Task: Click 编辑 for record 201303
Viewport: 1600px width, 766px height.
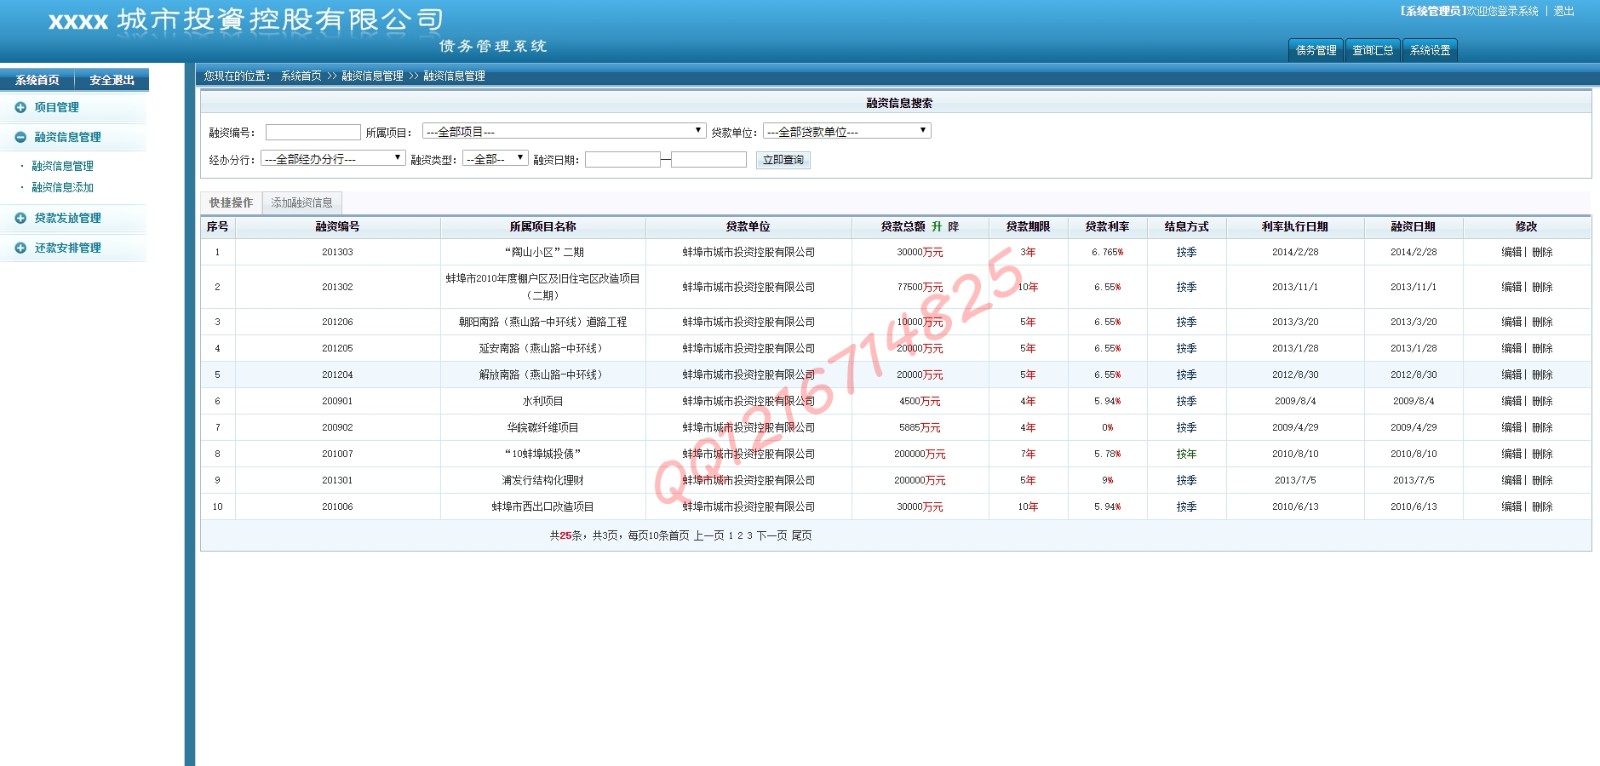Action: pyautogui.click(x=1511, y=252)
